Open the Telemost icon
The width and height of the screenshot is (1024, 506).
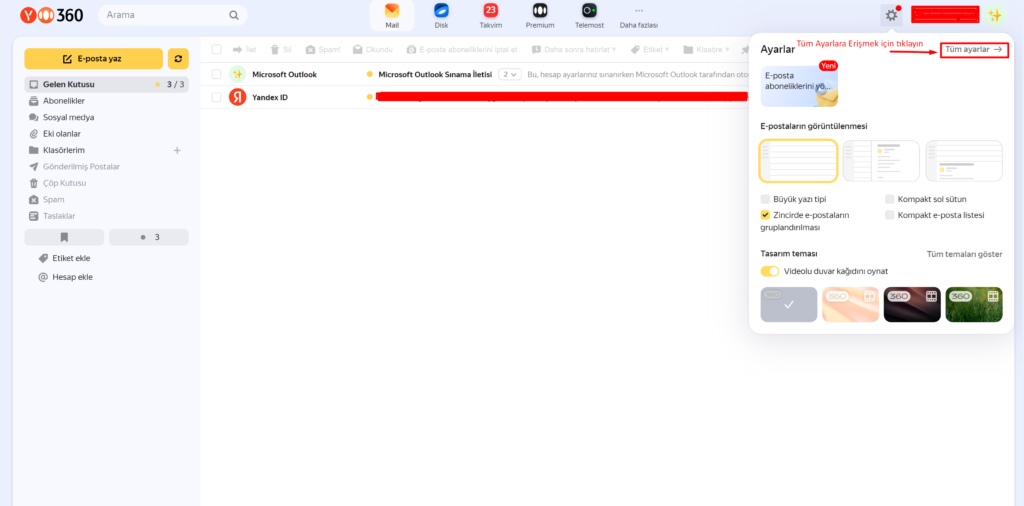[589, 11]
